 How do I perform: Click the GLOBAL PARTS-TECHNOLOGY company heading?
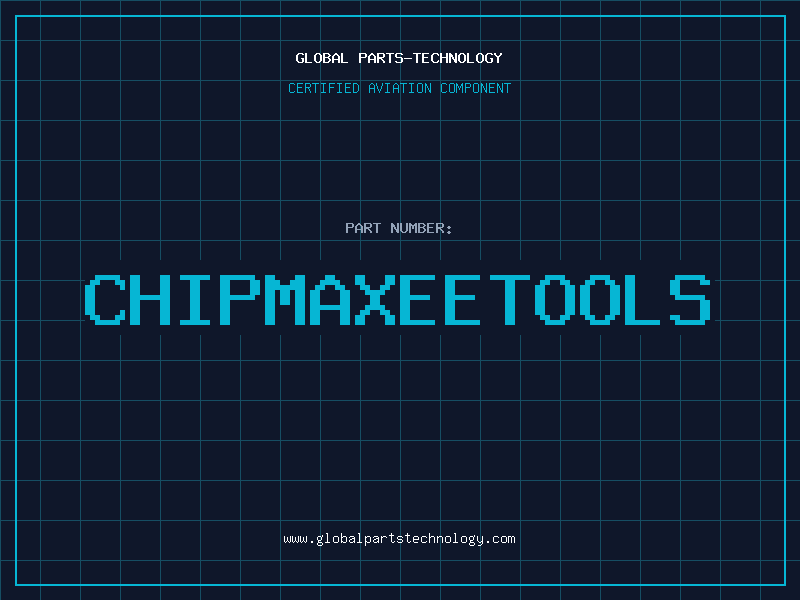point(399,58)
